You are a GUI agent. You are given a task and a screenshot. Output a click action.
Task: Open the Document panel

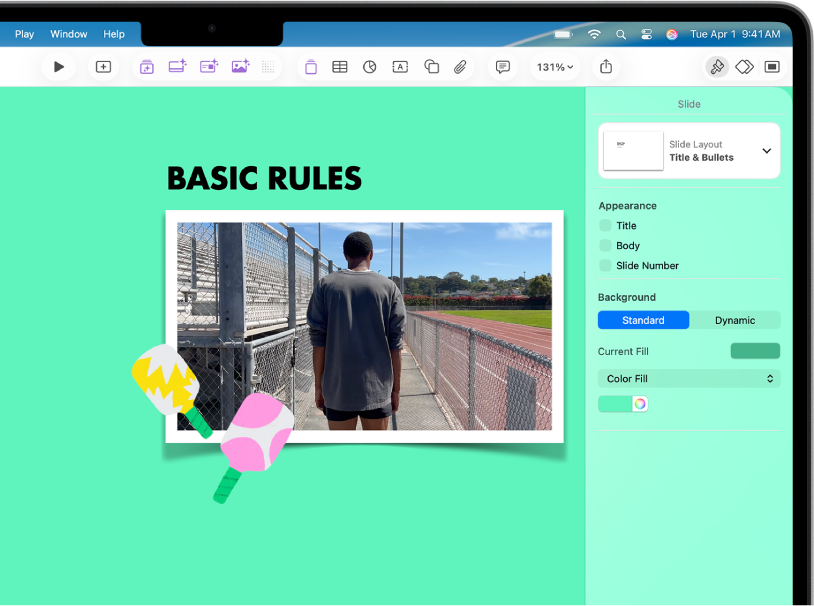tap(773, 66)
